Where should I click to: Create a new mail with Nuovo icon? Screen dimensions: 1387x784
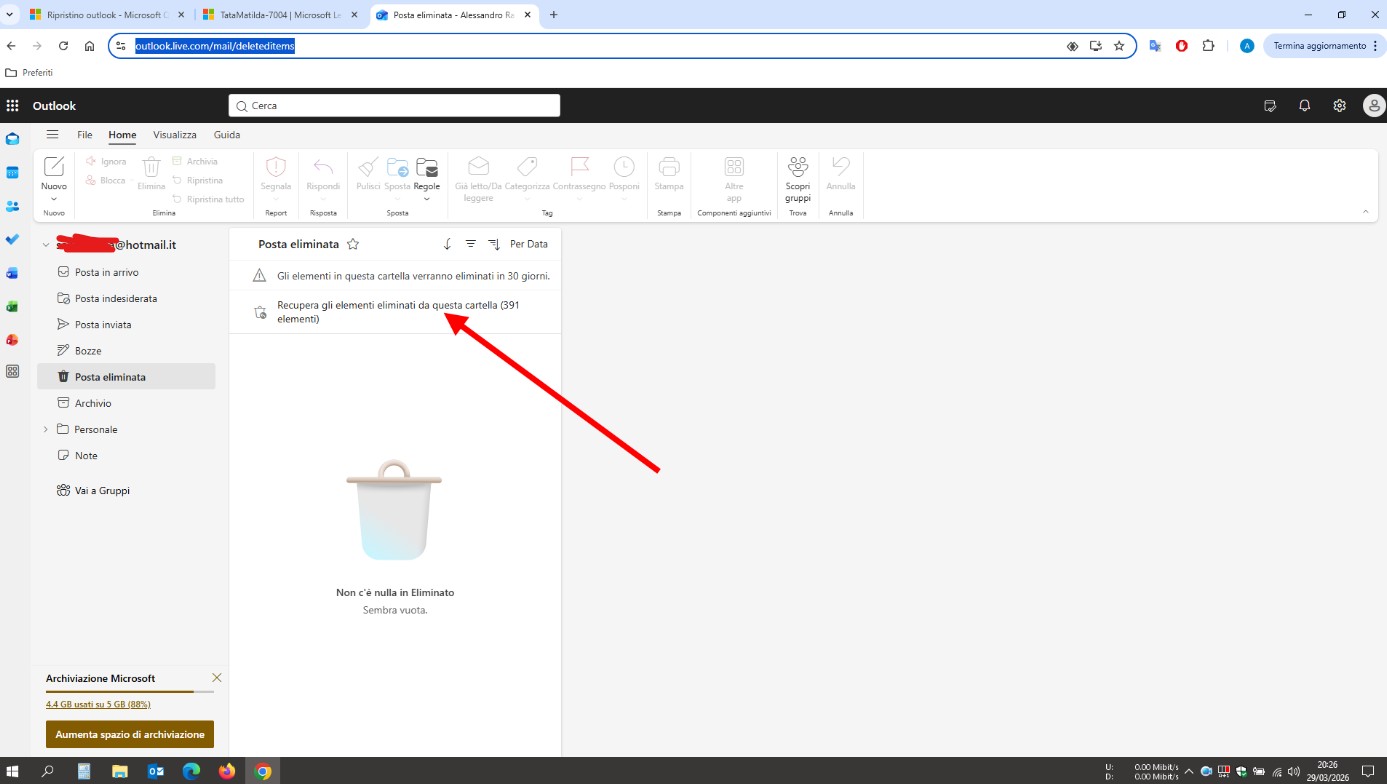[54, 167]
